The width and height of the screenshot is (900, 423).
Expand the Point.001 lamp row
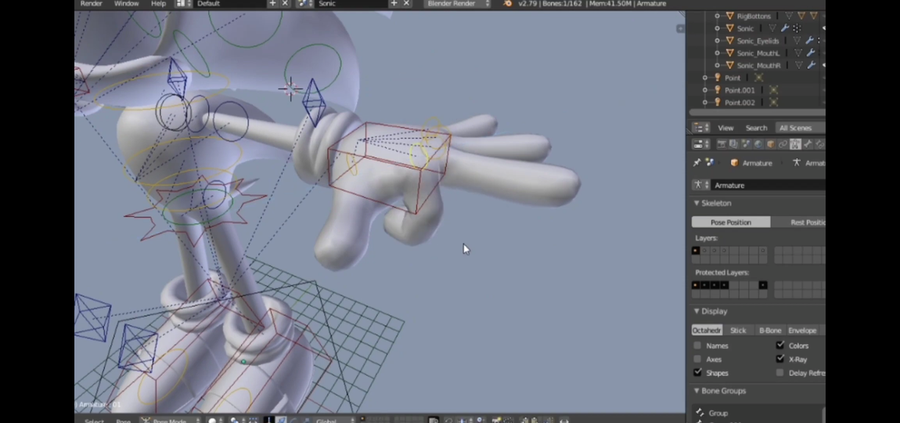tap(705, 90)
